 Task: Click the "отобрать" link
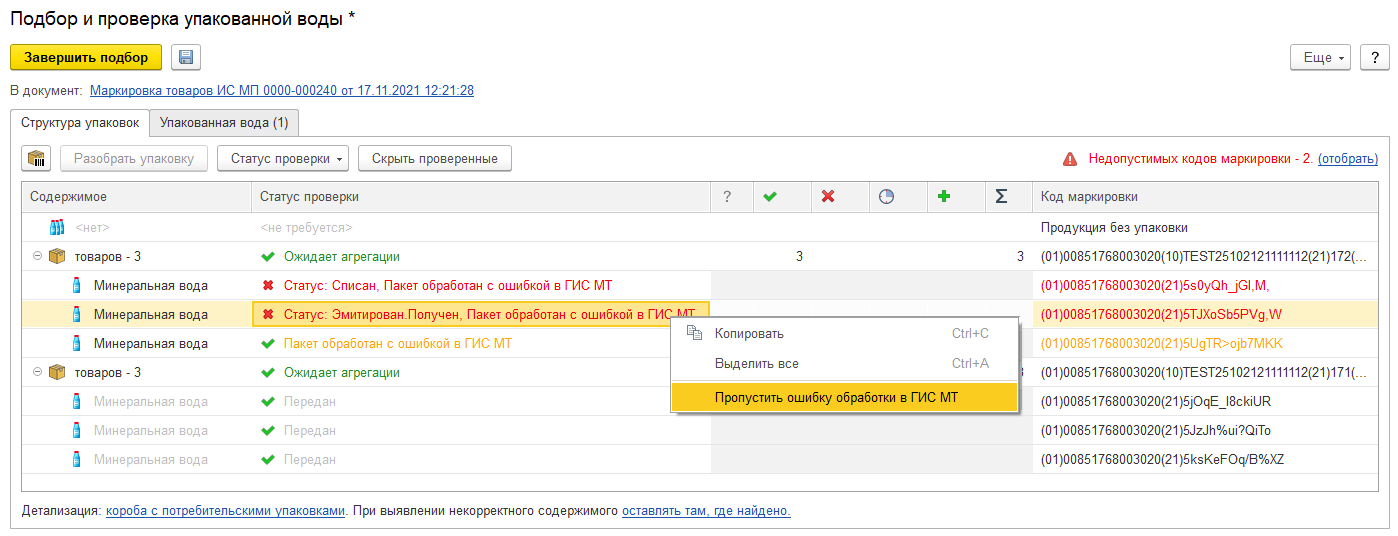pos(1348,159)
